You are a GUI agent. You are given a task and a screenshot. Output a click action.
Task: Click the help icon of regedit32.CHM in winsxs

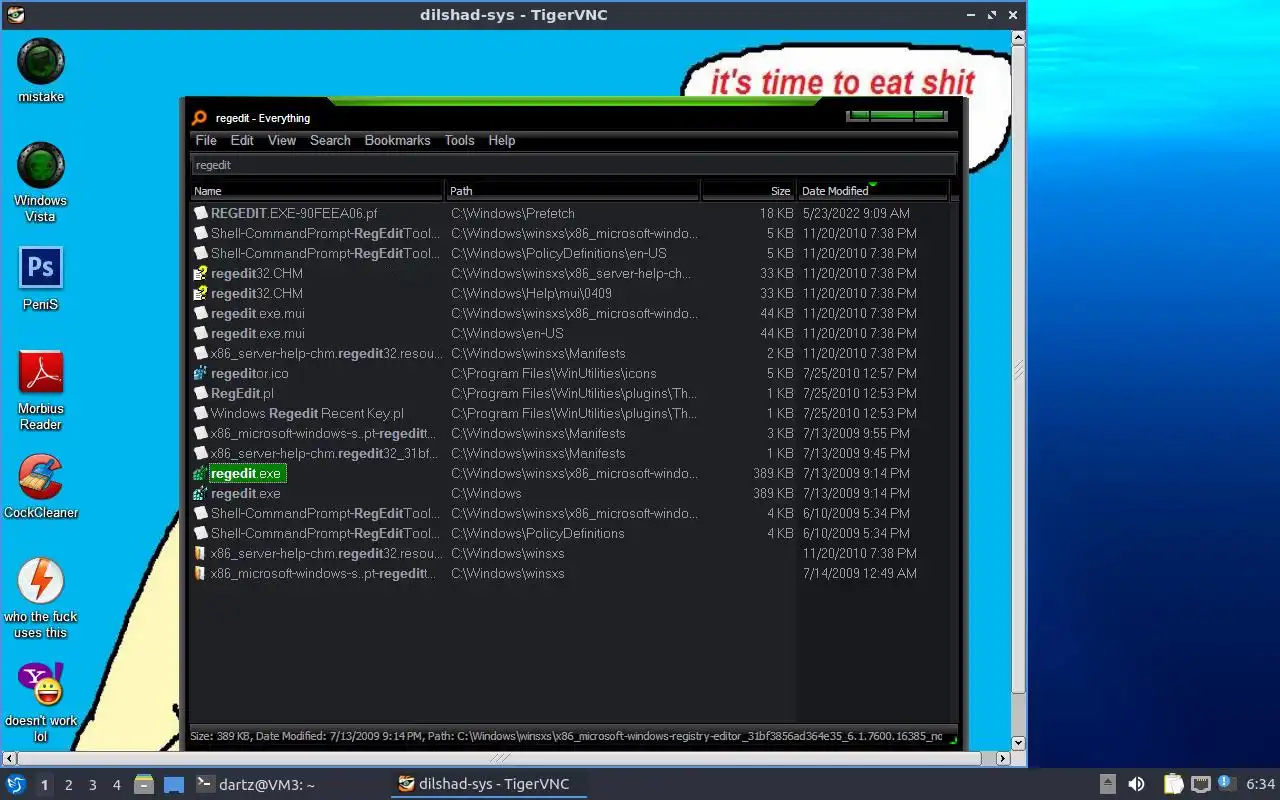tap(201, 273)
